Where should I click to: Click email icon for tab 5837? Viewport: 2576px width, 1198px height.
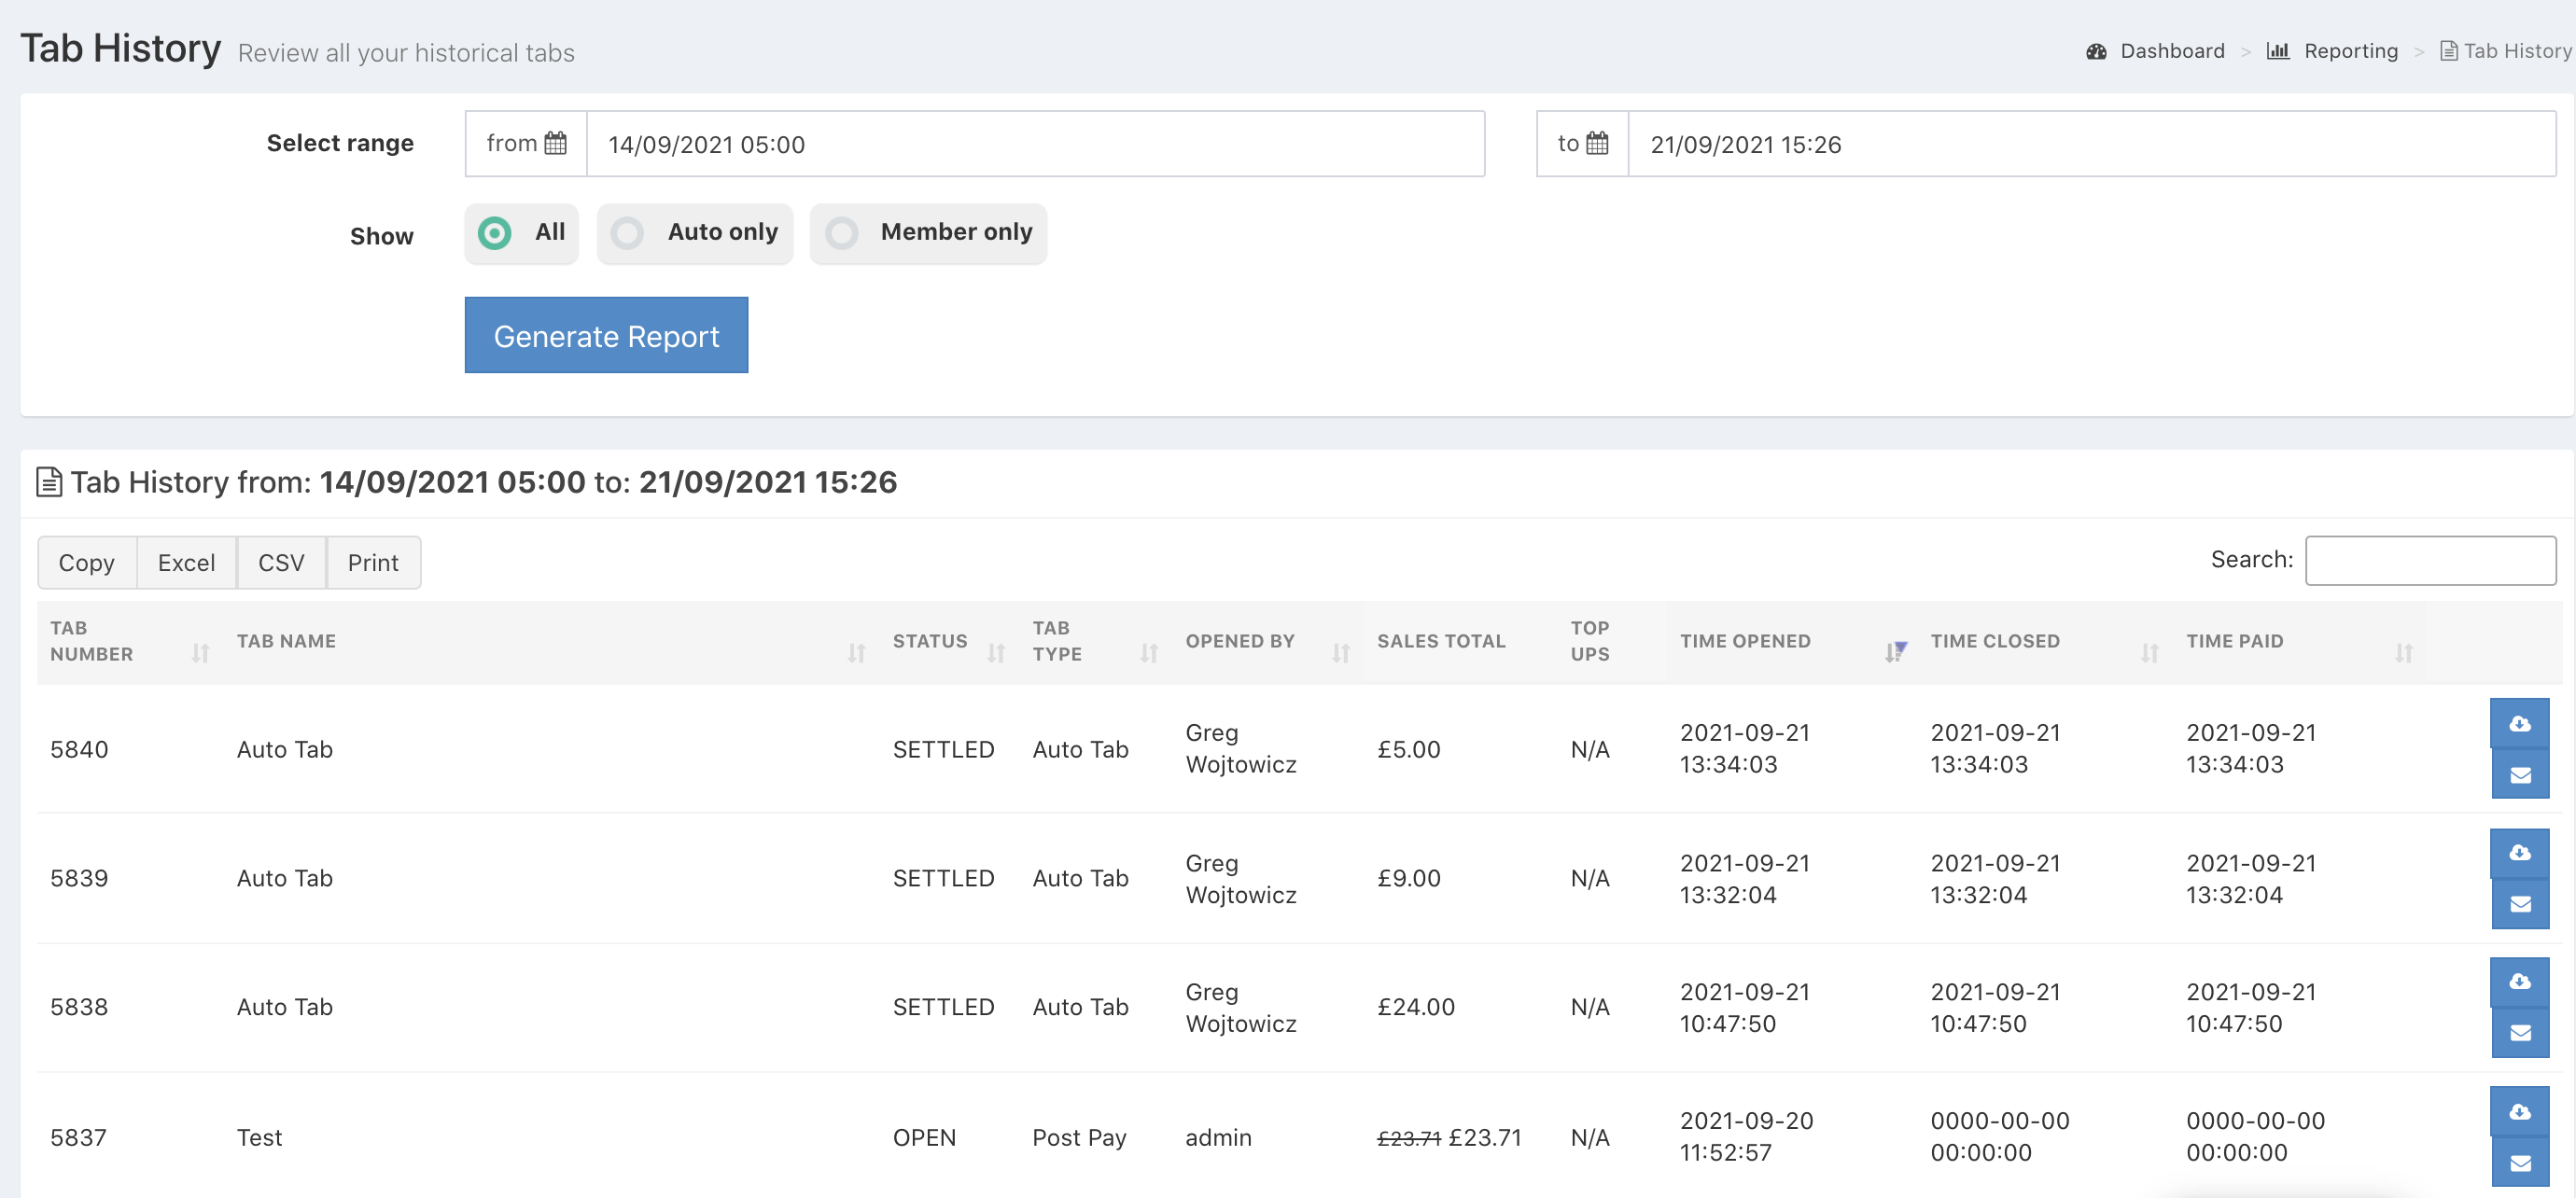tap(2519, 1163)
